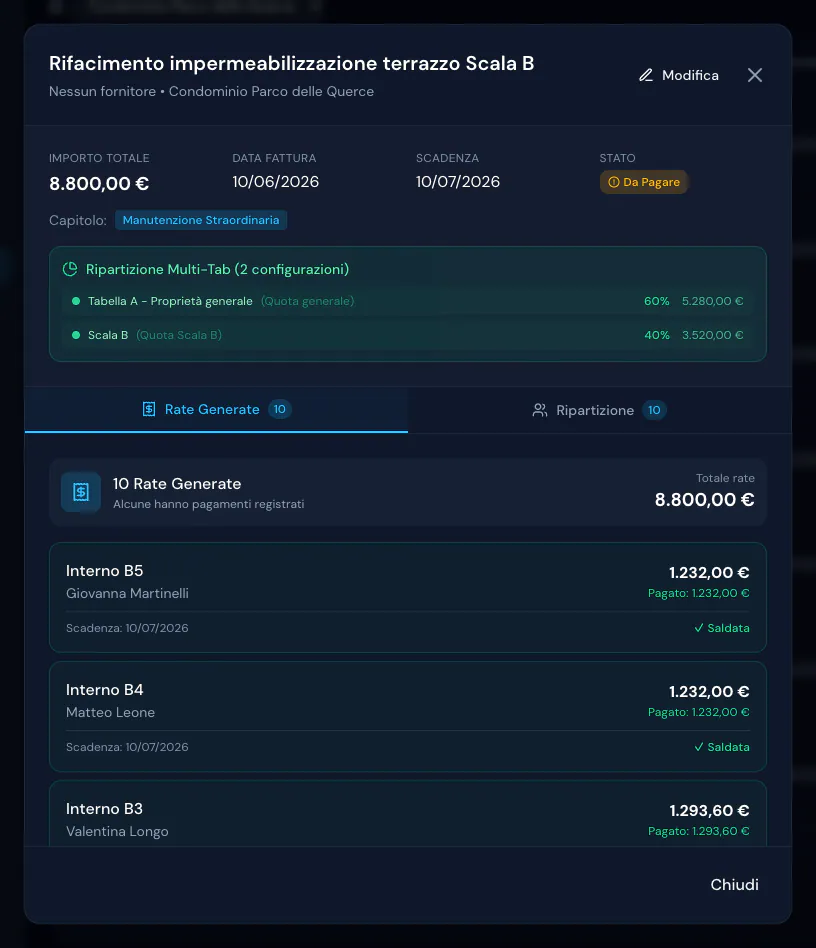Click the receipt icon in Rate Generate tab
The image size is (816, 948).
click(x=149, y=409)
